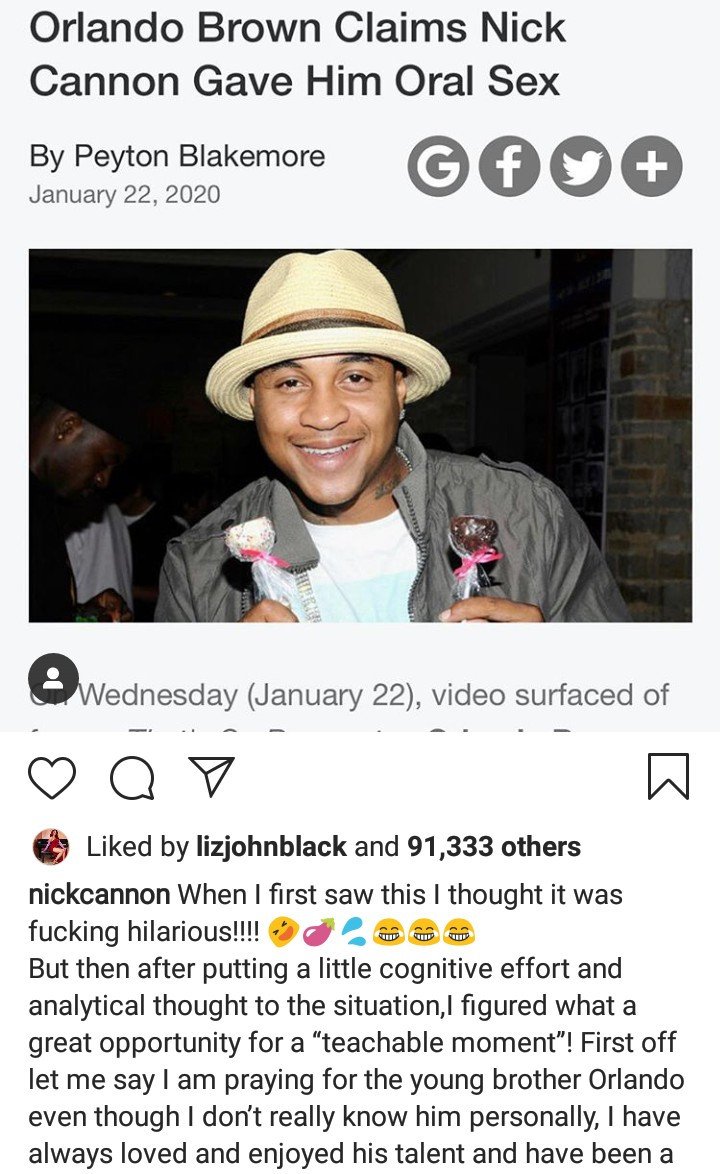Tap the January 22, 2020 date
This screenshot has width=720, height=1174.
[124, 195]
